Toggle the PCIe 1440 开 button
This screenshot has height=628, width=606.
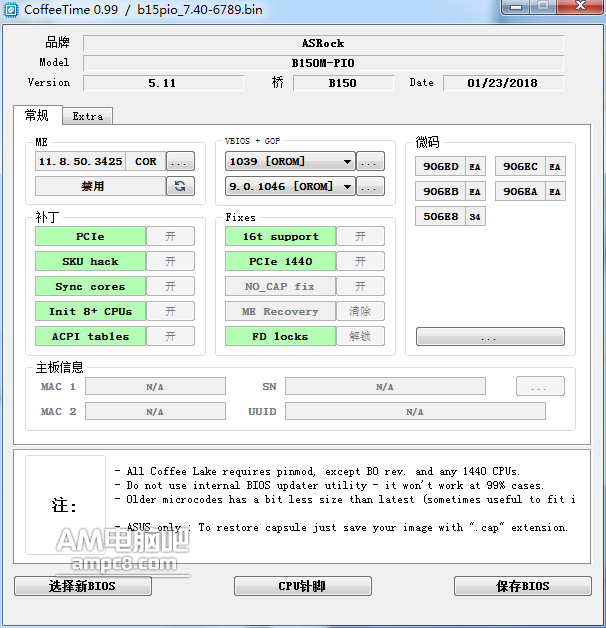(360, 261)
